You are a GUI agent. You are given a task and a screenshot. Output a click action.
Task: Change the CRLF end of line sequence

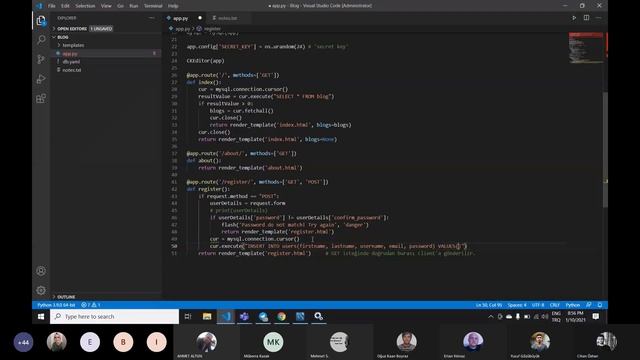555,305
